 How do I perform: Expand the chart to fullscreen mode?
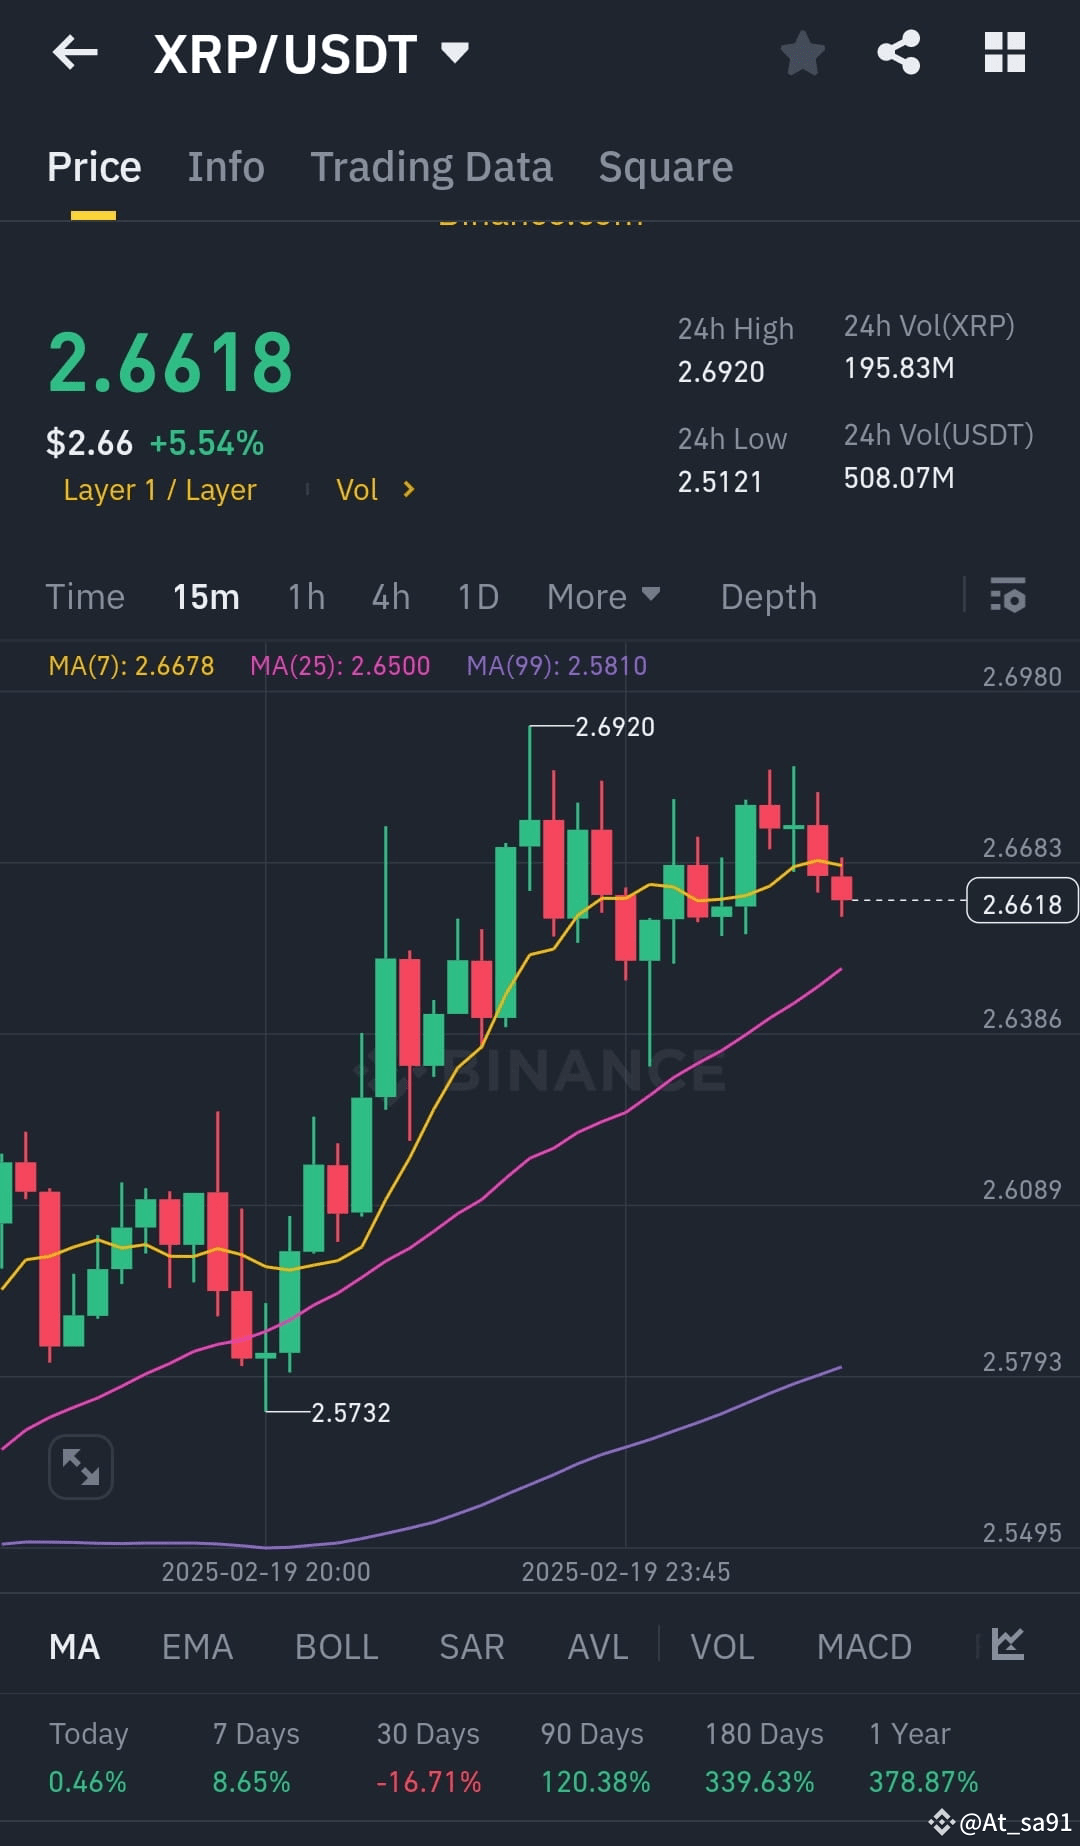pyautogui.click(x=80, y=1466)
